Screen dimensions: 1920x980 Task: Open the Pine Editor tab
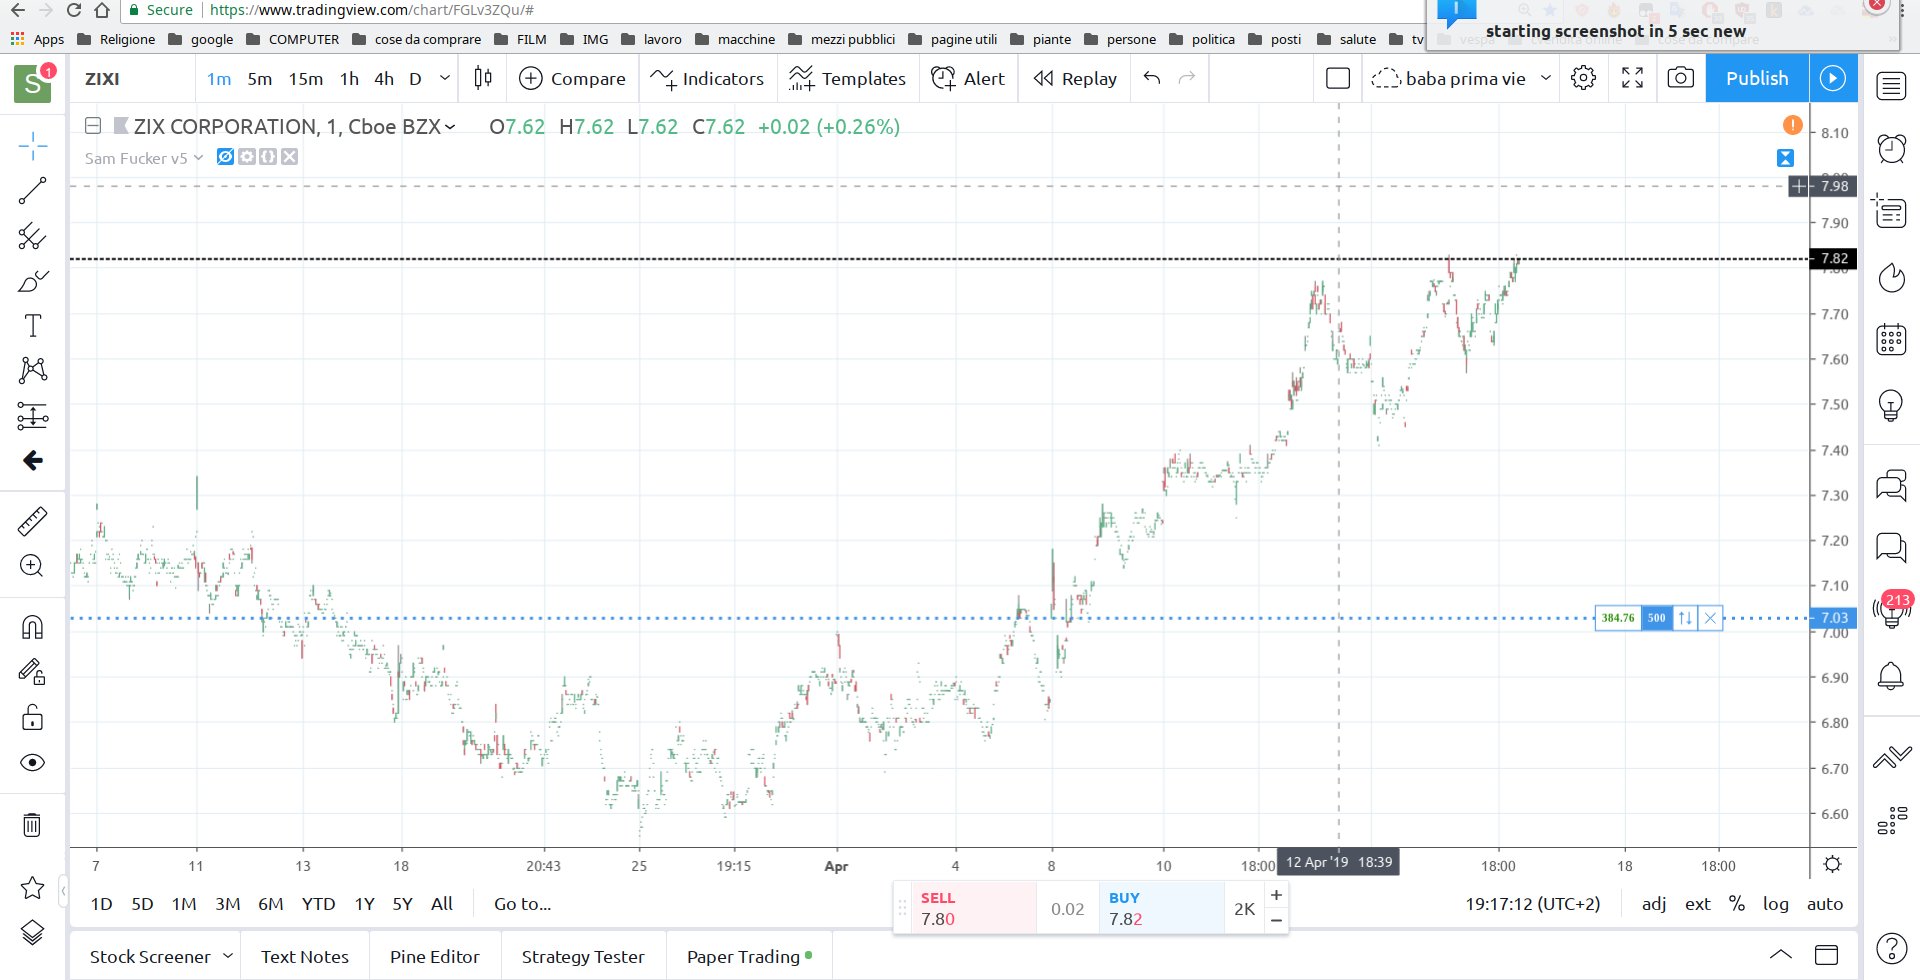click(435, 957)
